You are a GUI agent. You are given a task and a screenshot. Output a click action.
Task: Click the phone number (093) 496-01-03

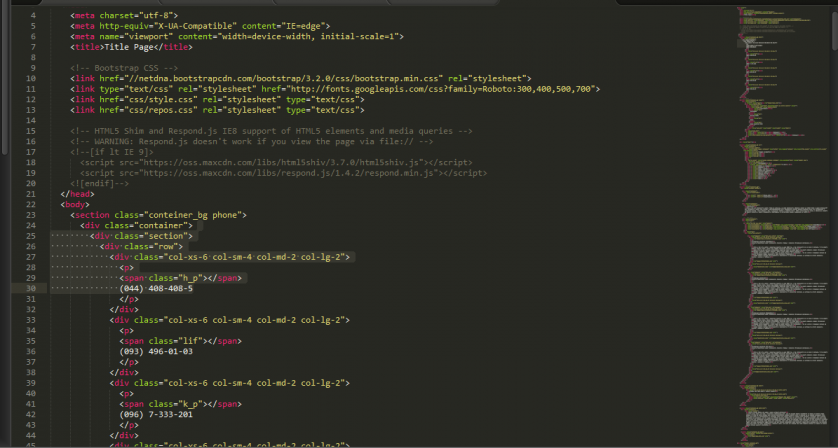point(156,351)
